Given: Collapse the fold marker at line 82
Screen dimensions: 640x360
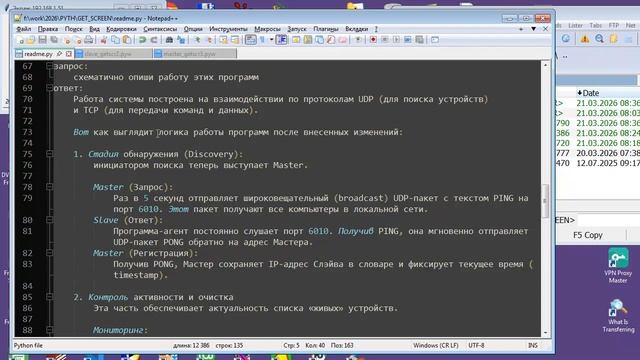Looking at the screenshot, I should click(x=49, y=253).
